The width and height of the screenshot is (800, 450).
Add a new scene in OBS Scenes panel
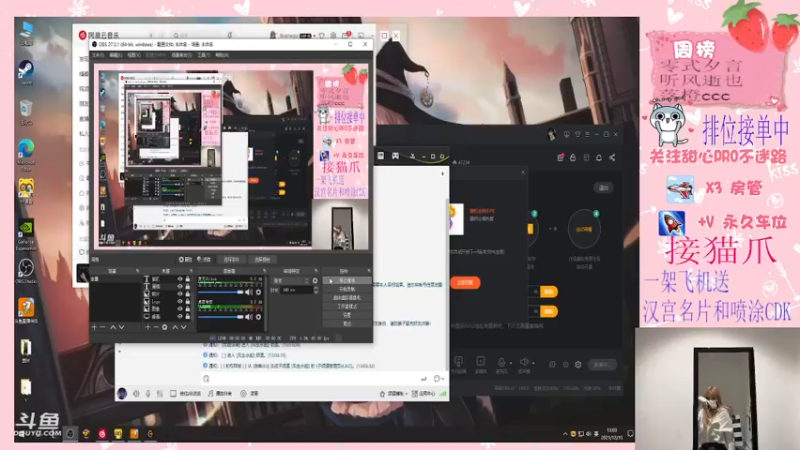[94, 327]
